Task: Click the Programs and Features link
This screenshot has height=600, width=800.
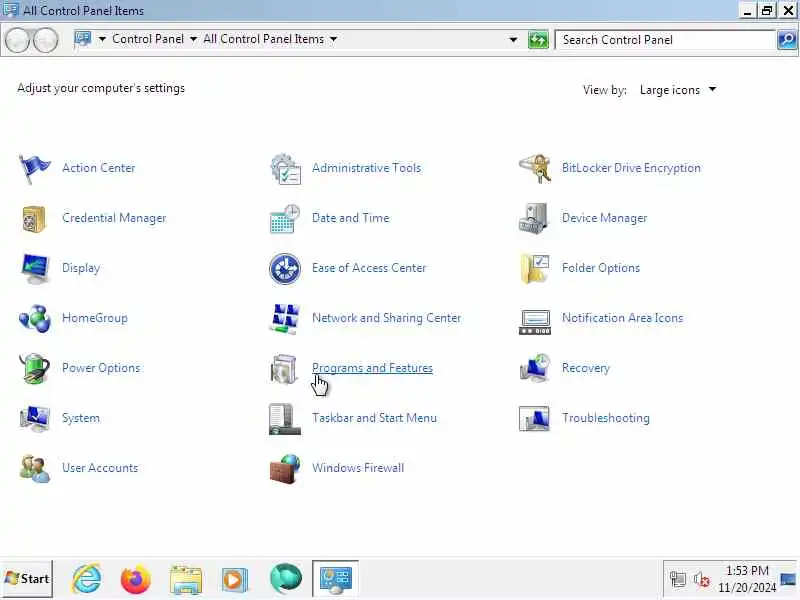Action: 372,368
